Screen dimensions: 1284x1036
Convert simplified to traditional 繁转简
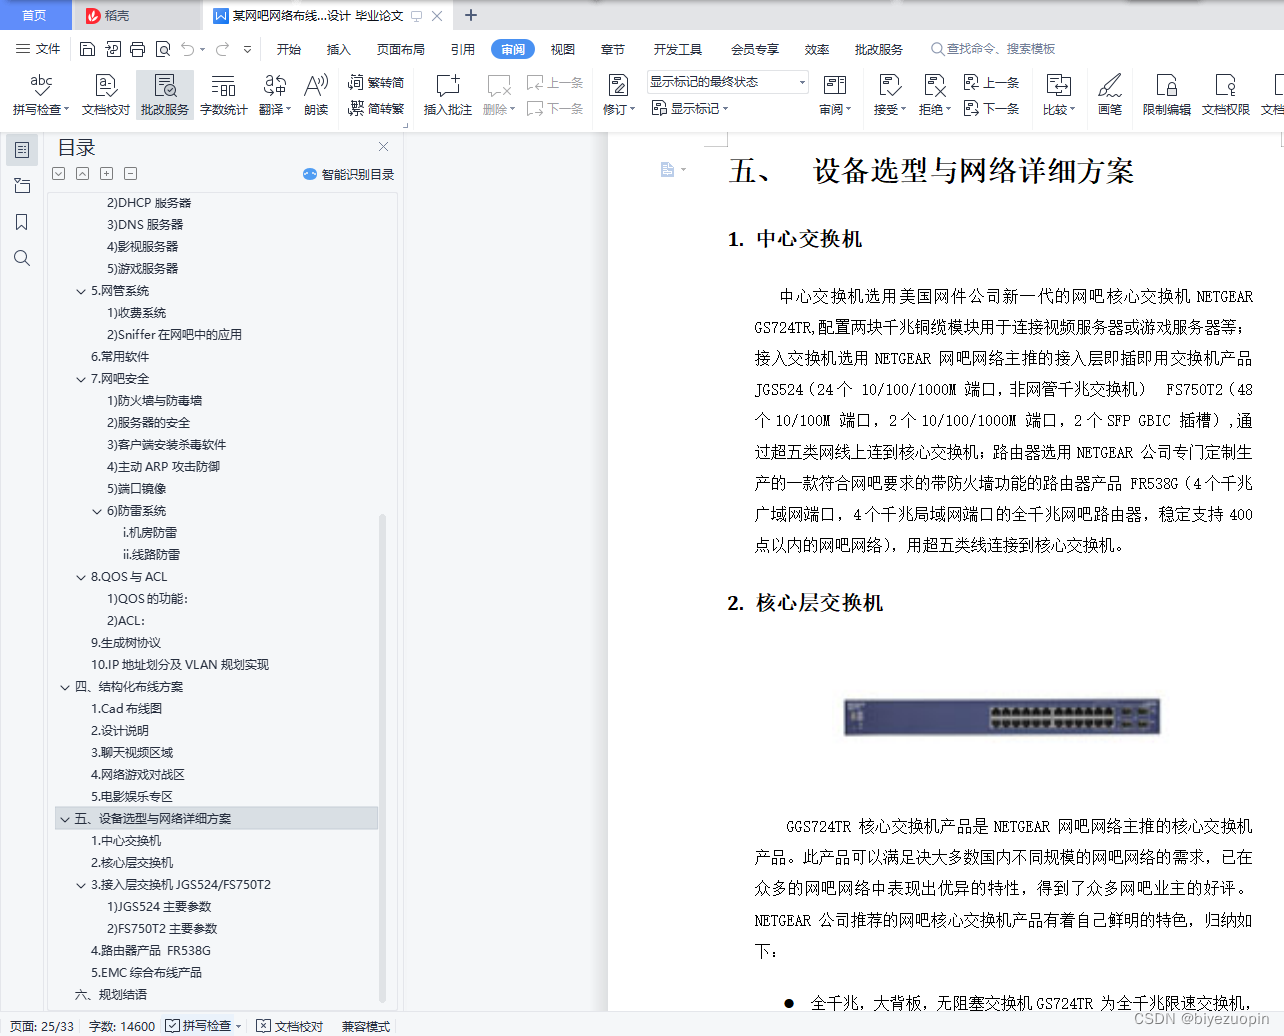pyautogui.click(x=376, y=83)
